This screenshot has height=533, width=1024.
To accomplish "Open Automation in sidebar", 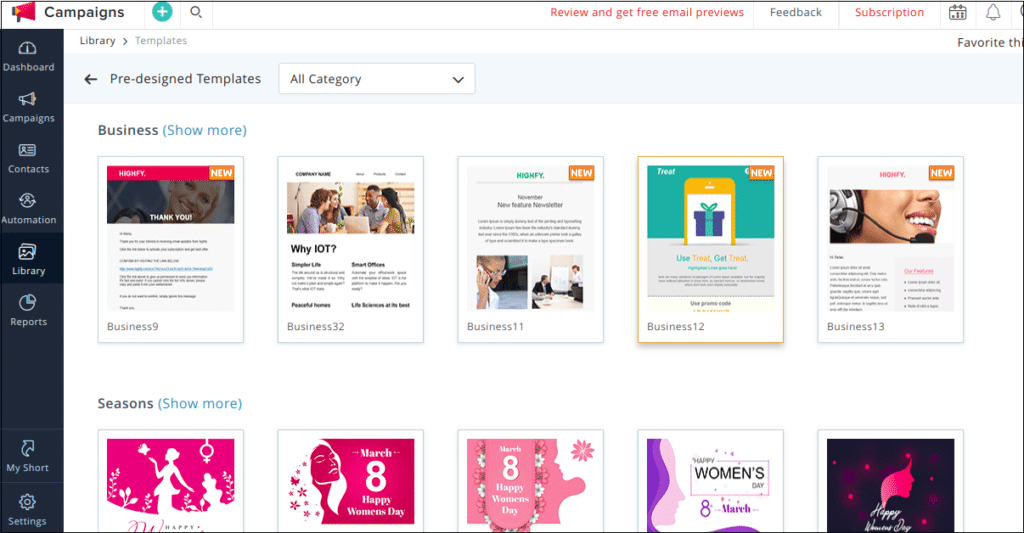I will coord(29,210).
